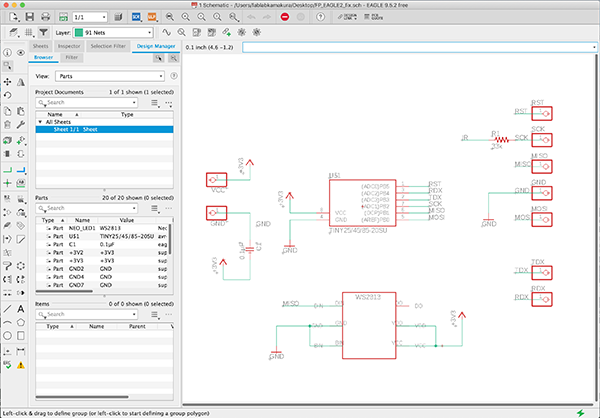600x418 pixels.
Task: Select the Delete trash can tool
Action: coord(7,124)
